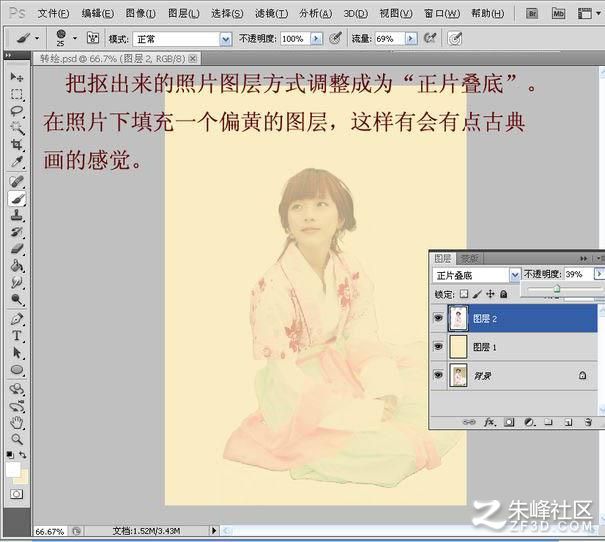Select the Quick Selection tool

(17, 128)
